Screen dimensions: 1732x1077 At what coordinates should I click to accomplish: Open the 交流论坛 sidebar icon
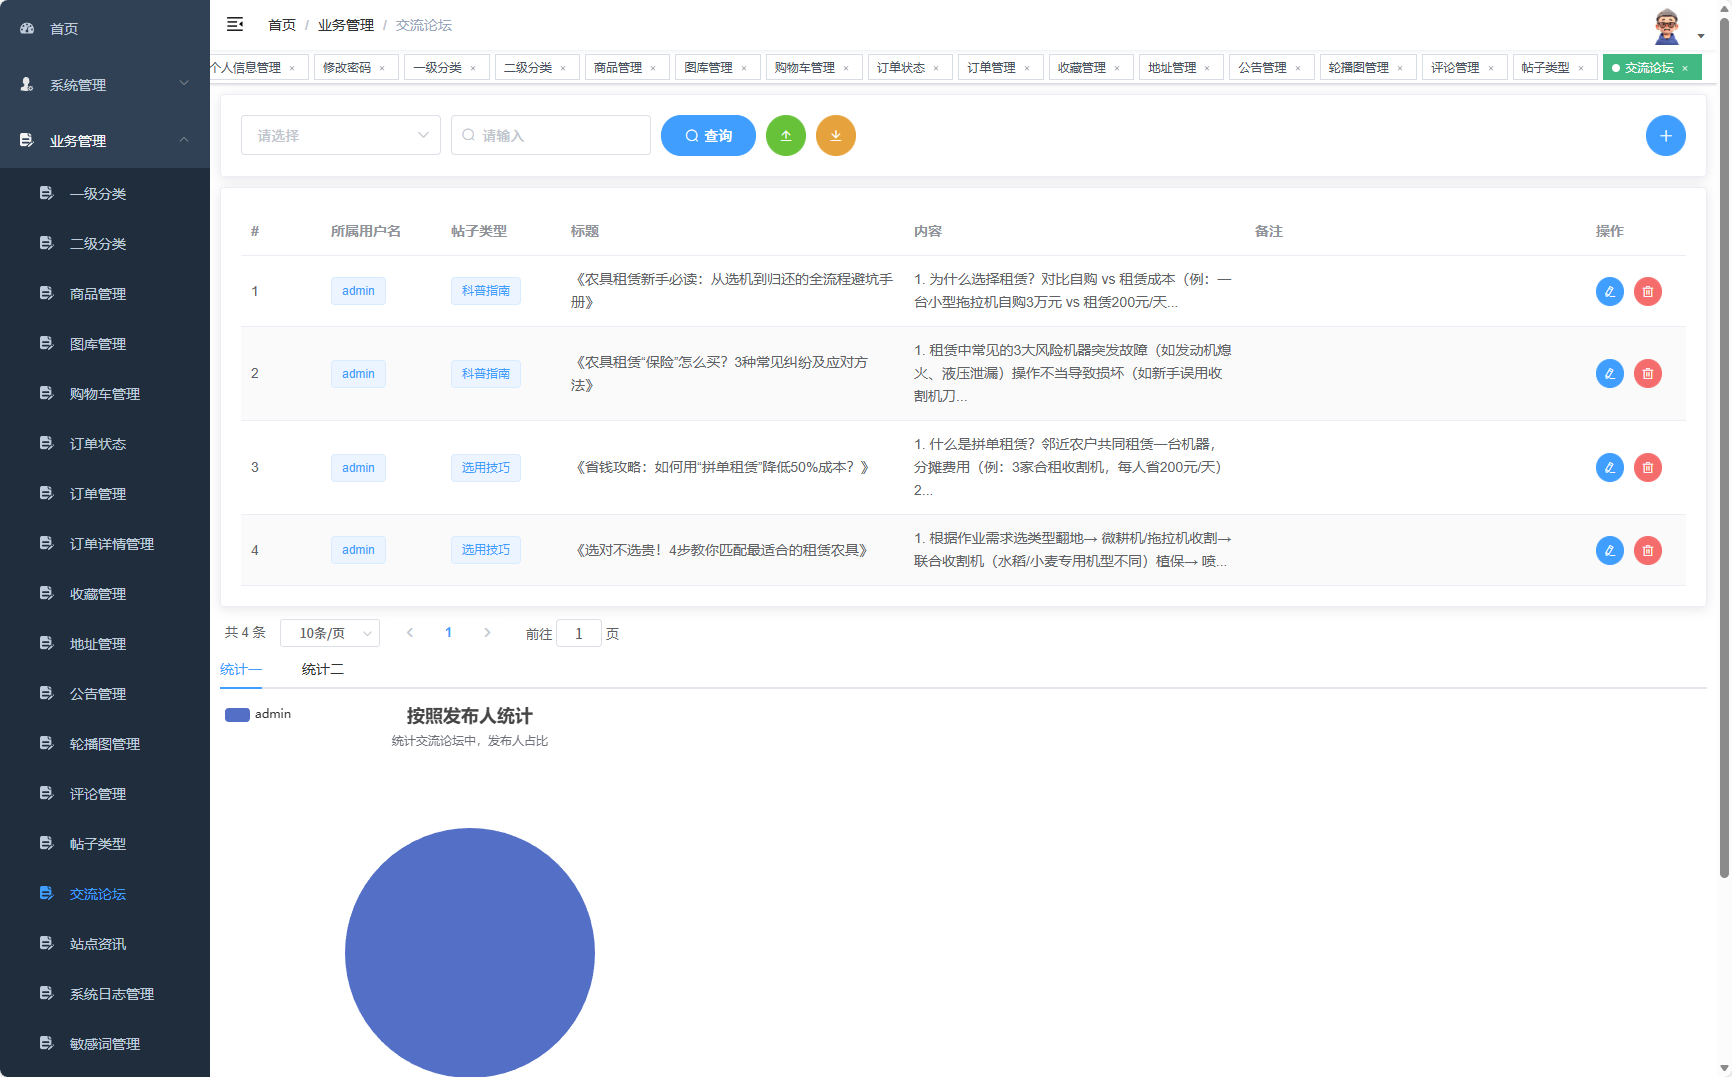pyautogui.click(x=46, y=893)
